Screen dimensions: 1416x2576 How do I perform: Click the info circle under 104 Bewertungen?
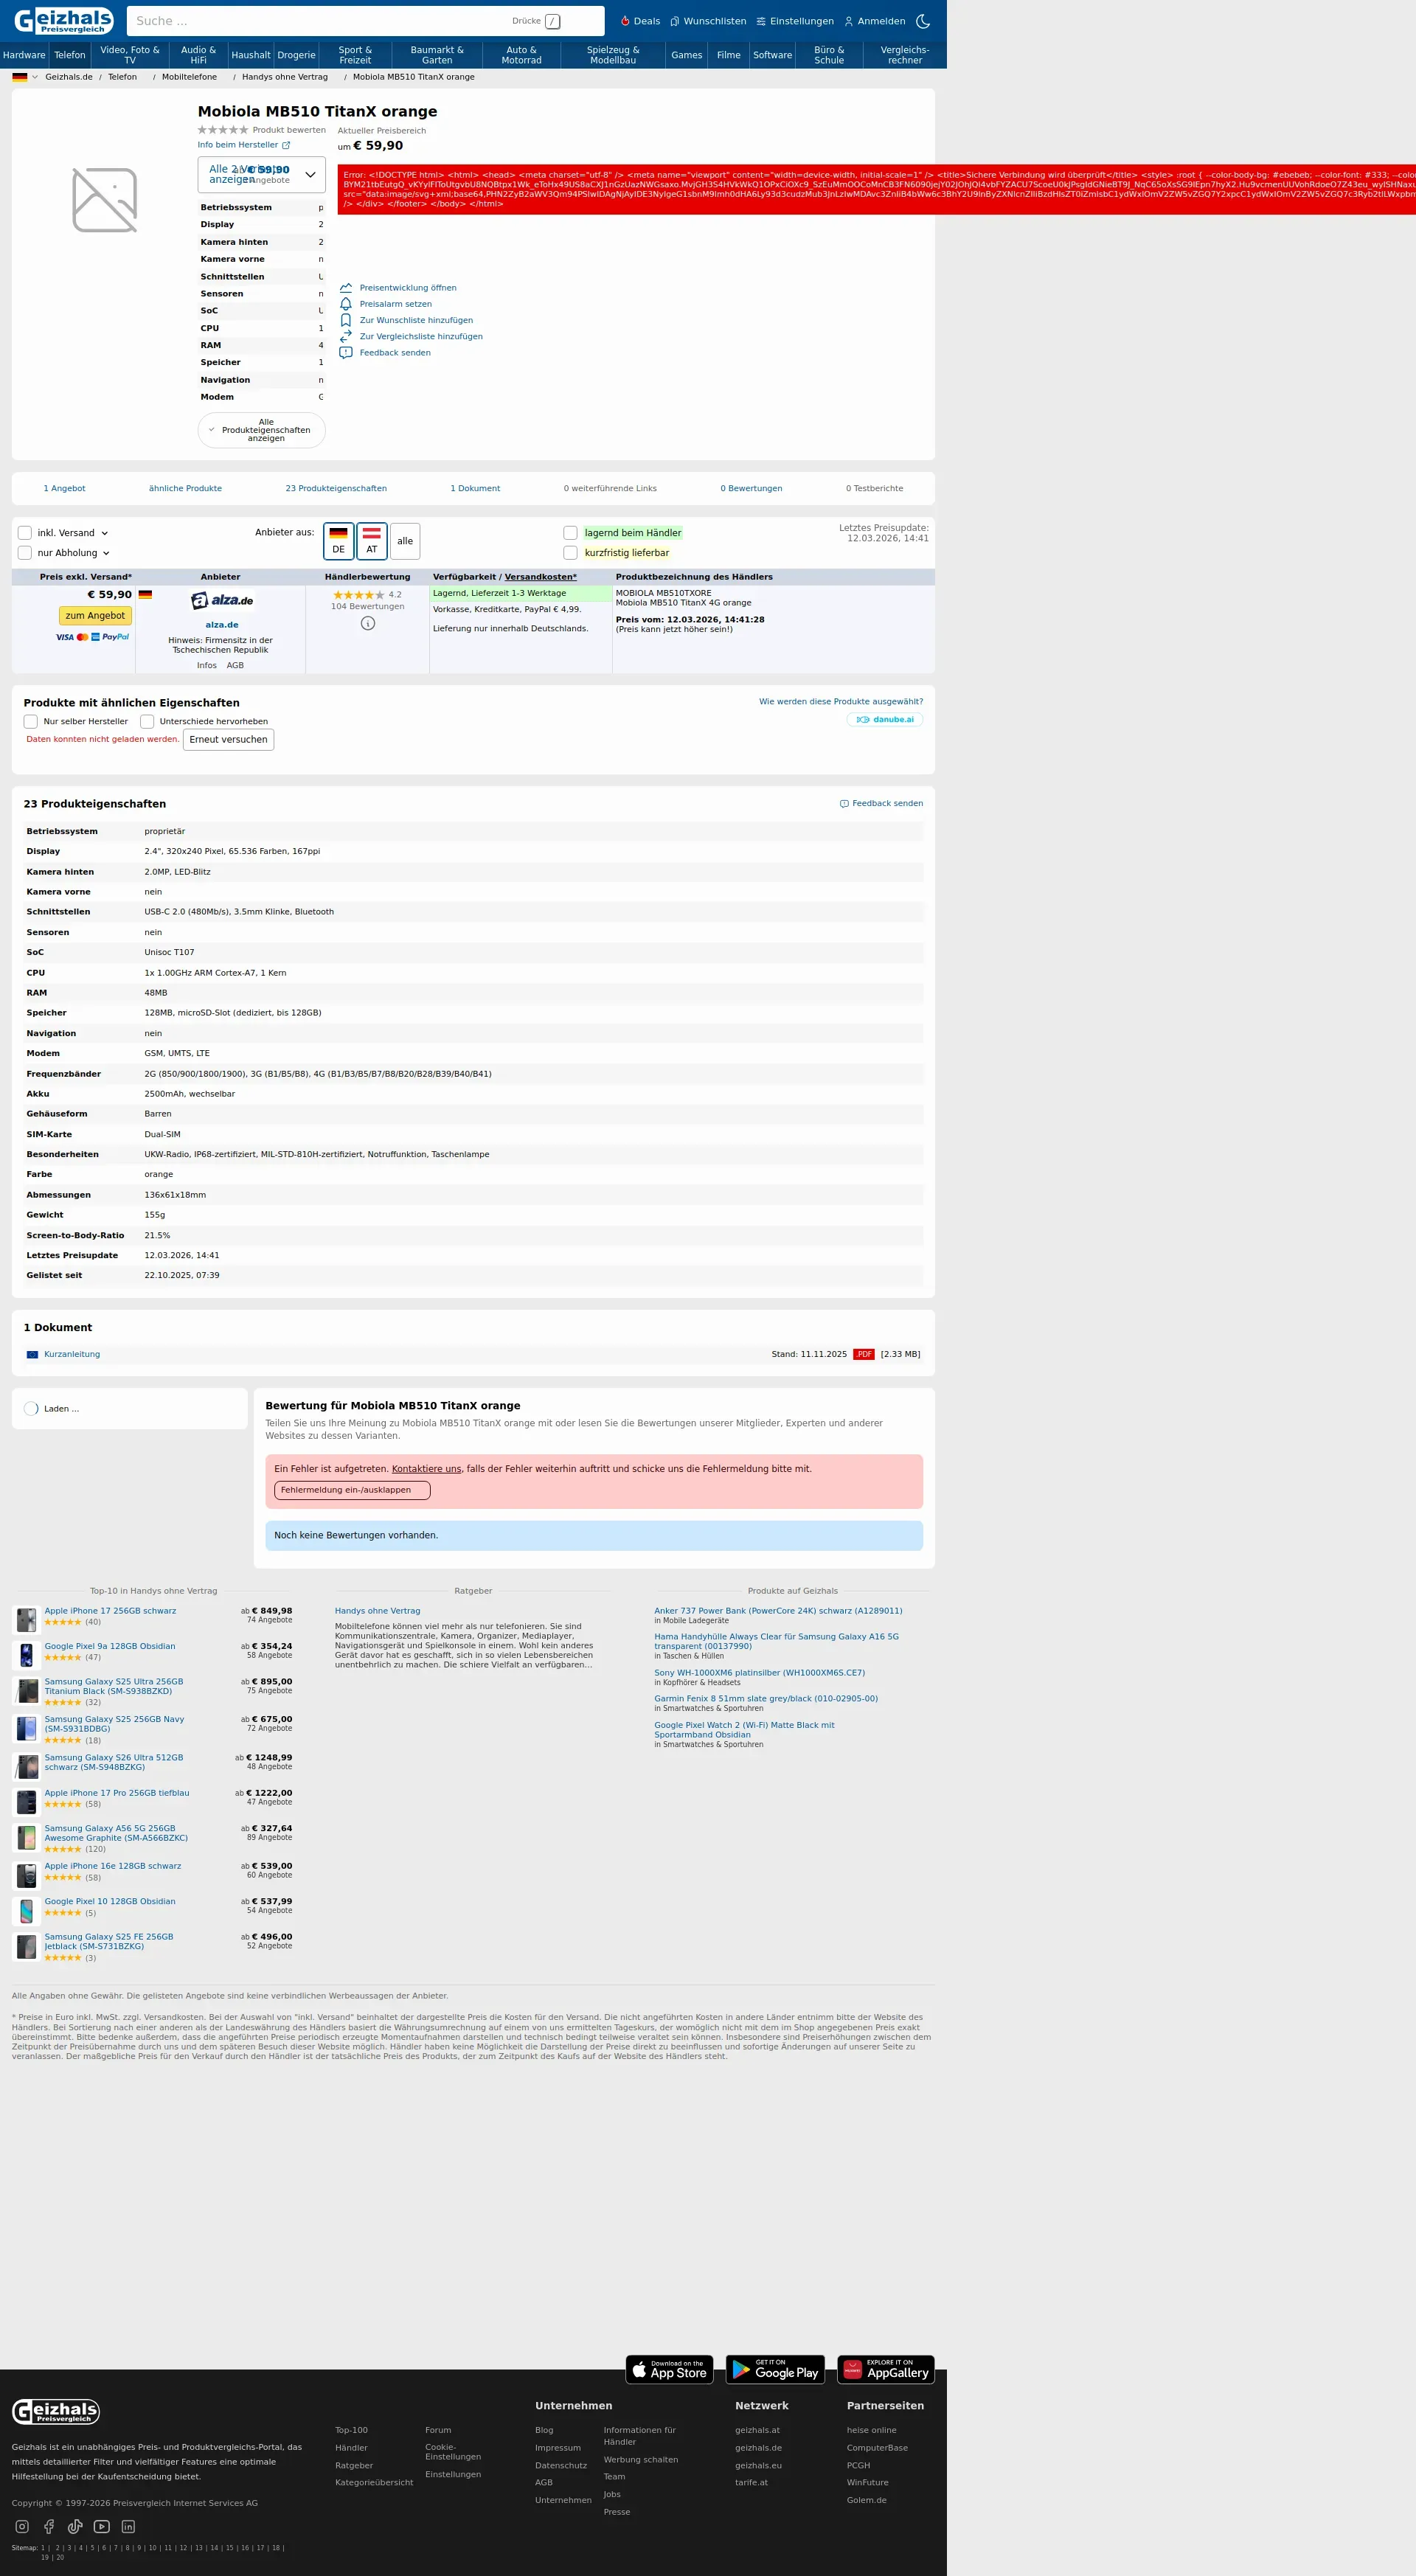click(368, 623)
